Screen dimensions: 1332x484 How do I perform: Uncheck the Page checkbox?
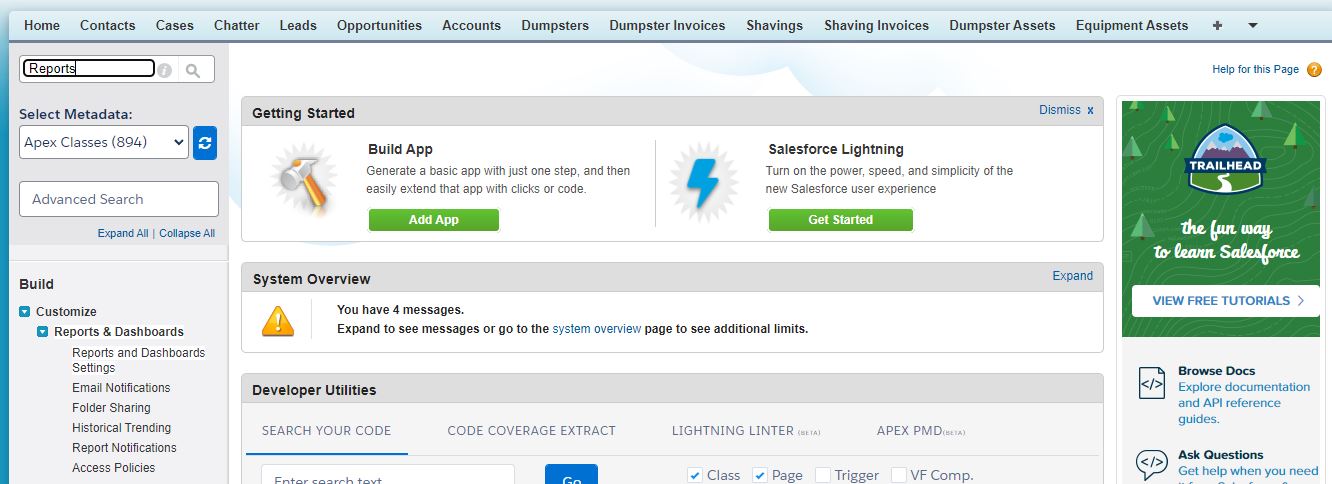760,475
